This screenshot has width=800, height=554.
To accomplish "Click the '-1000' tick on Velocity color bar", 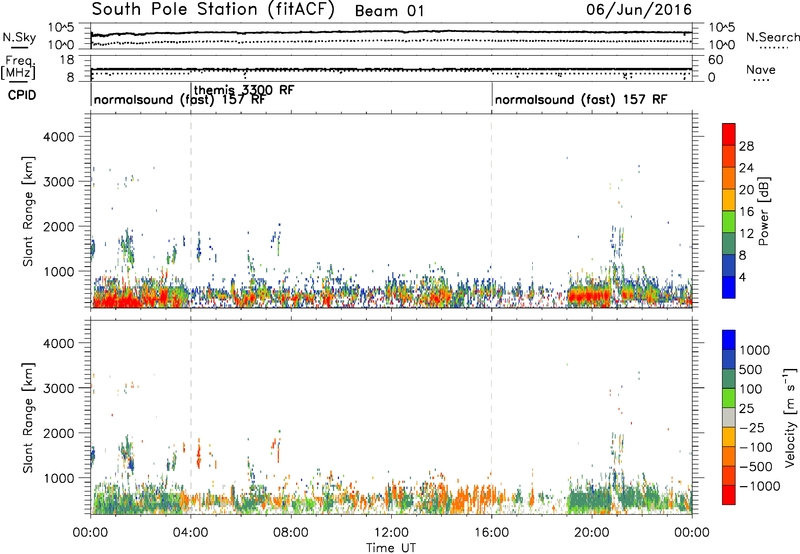I will [759, 486].
